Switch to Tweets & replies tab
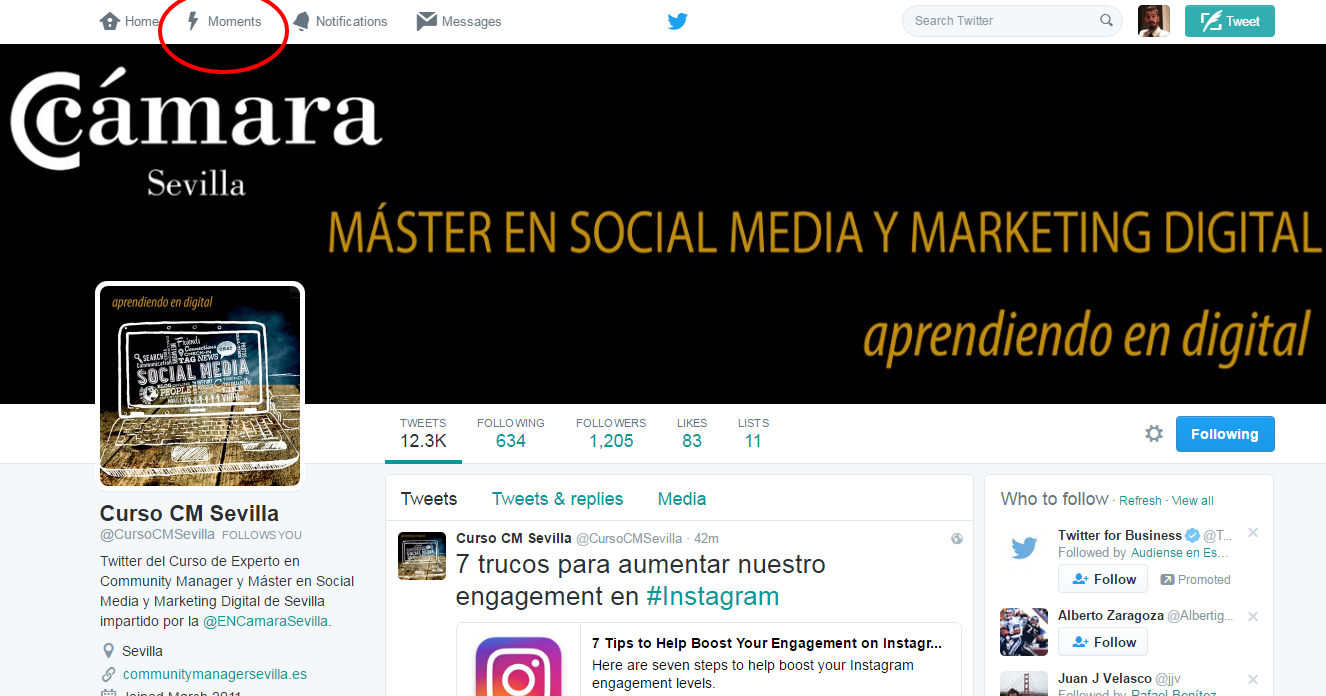Image resolution: width=1326 pixels, height=696 pixels. (x=557, y=499)
